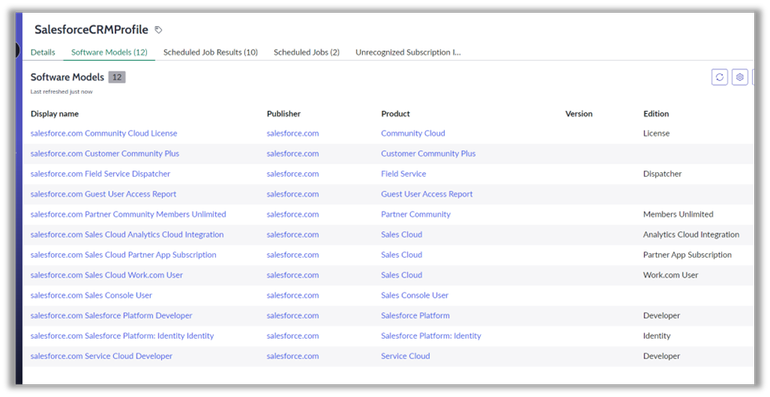Click the tag icon beside SalesforceCRMProfile title
The height and width of the screenshot is (397, 770).
pos(158,30)
